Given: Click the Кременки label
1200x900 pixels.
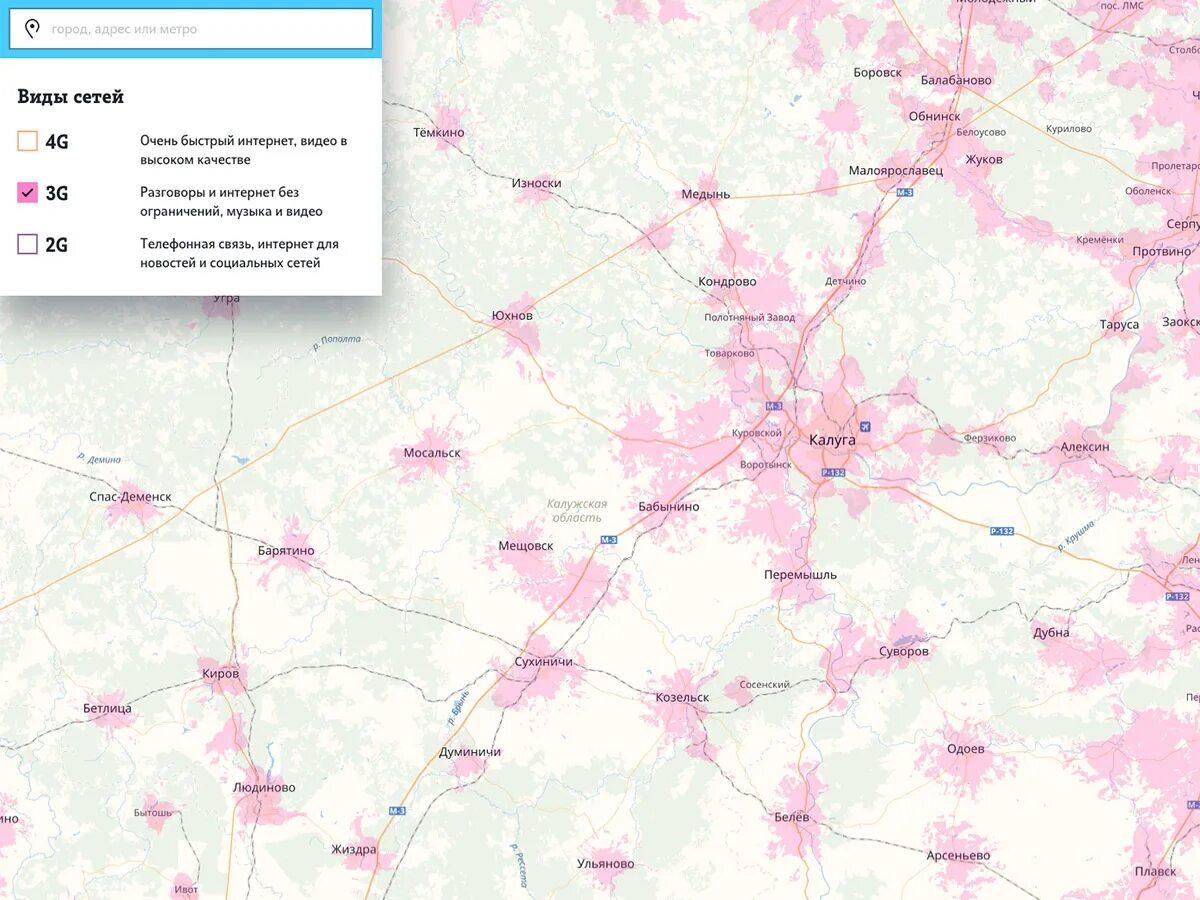Looking at the screenshot, I should (x=1100, y=240).
